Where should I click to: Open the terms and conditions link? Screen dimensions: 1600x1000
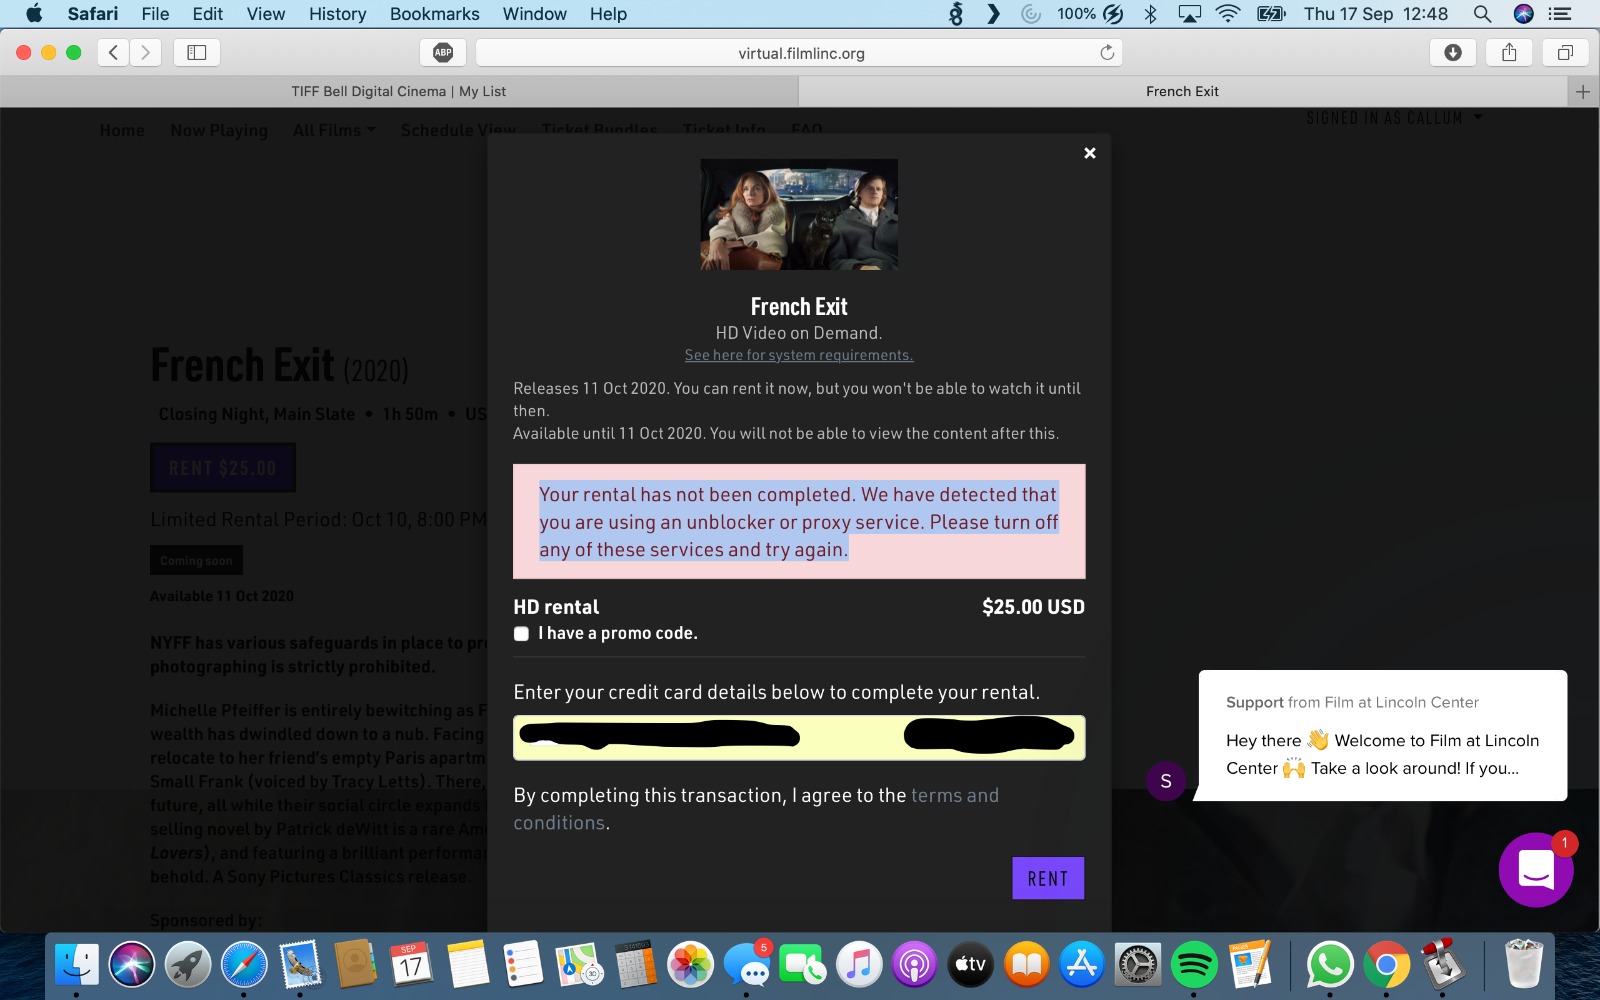tap(756, 809)
